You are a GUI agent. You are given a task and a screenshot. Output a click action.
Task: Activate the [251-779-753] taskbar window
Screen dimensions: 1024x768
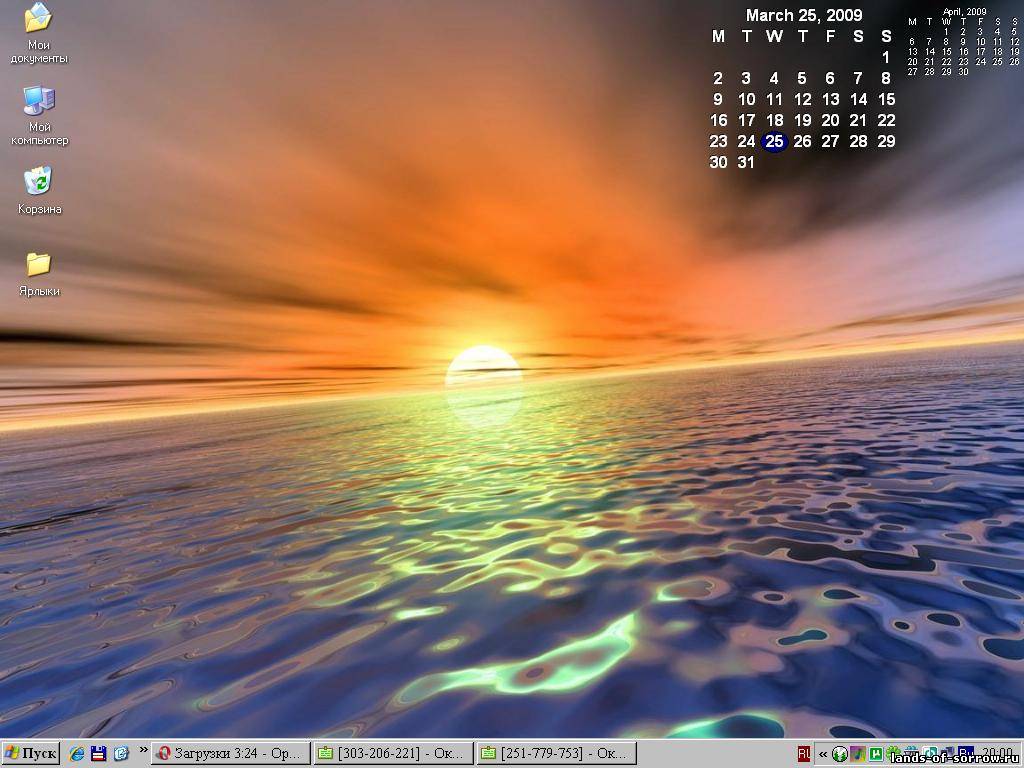[556, 754]
